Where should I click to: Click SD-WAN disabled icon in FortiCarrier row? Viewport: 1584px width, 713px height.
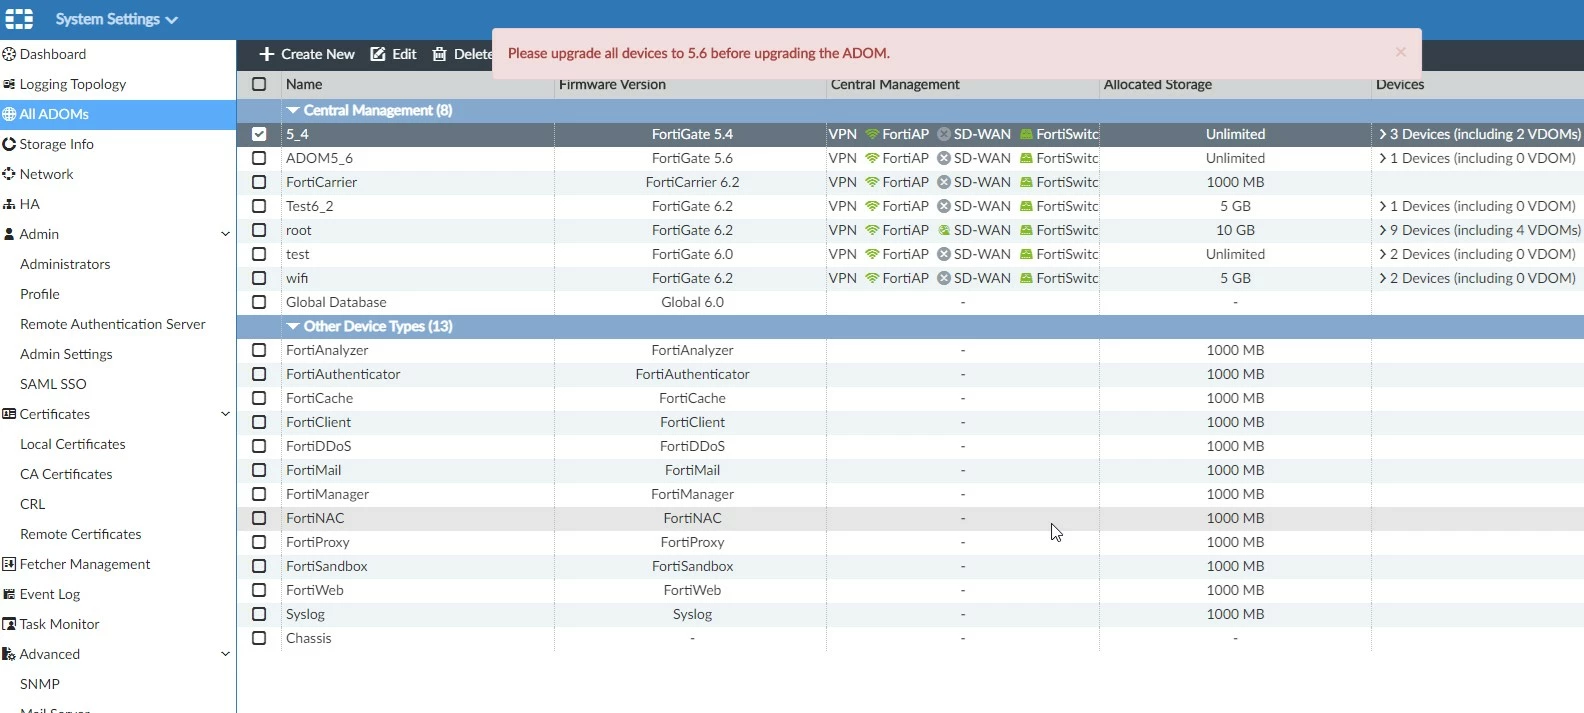coord(944,182)
